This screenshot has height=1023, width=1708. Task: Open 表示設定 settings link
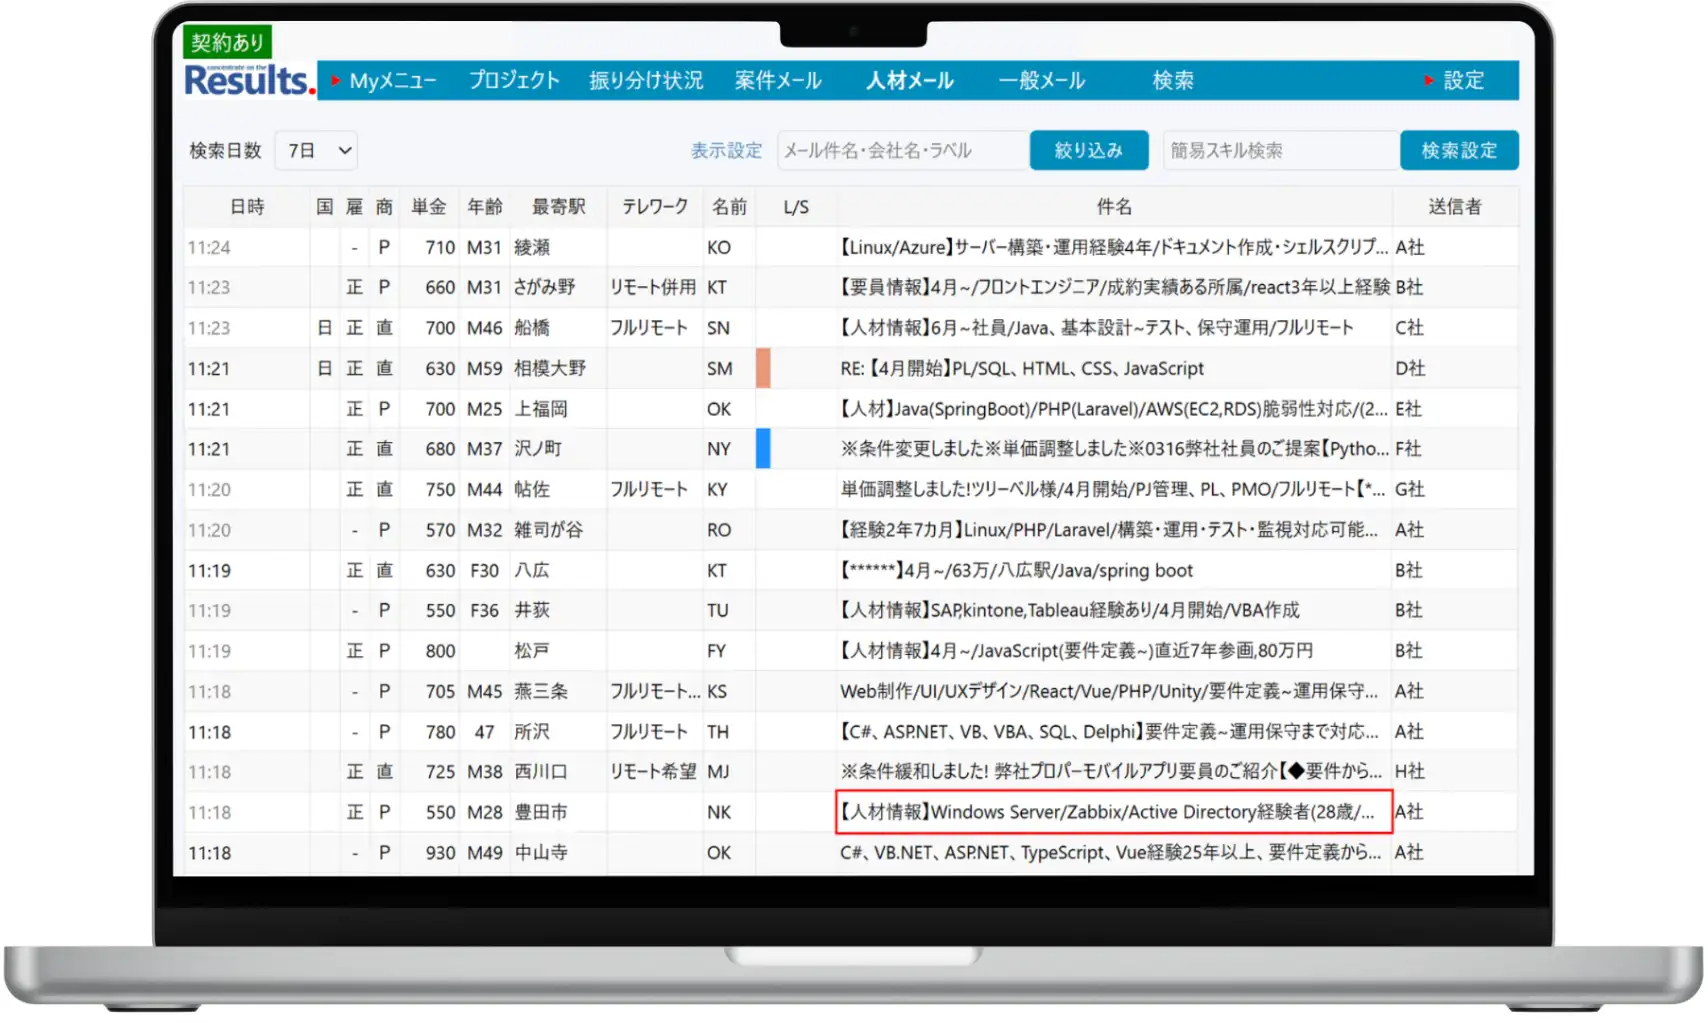(724, 150)
